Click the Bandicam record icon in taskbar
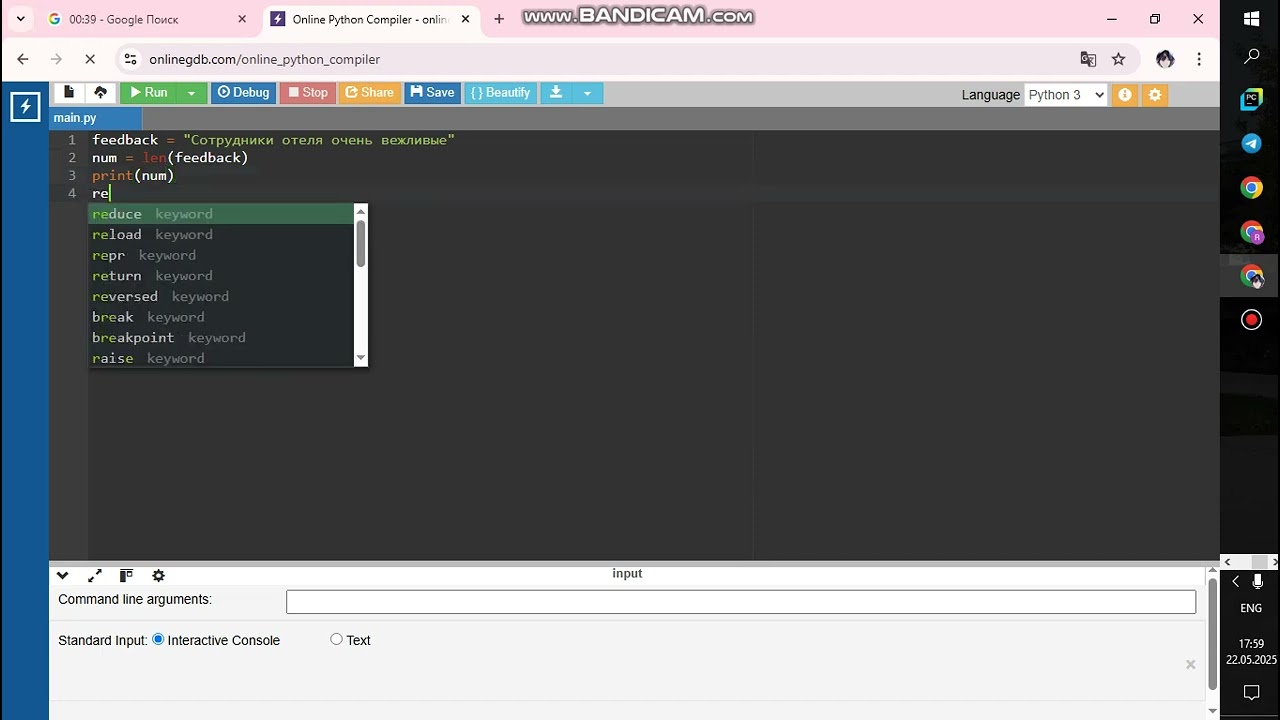1280x720 pixels. tap(1251, 320)
